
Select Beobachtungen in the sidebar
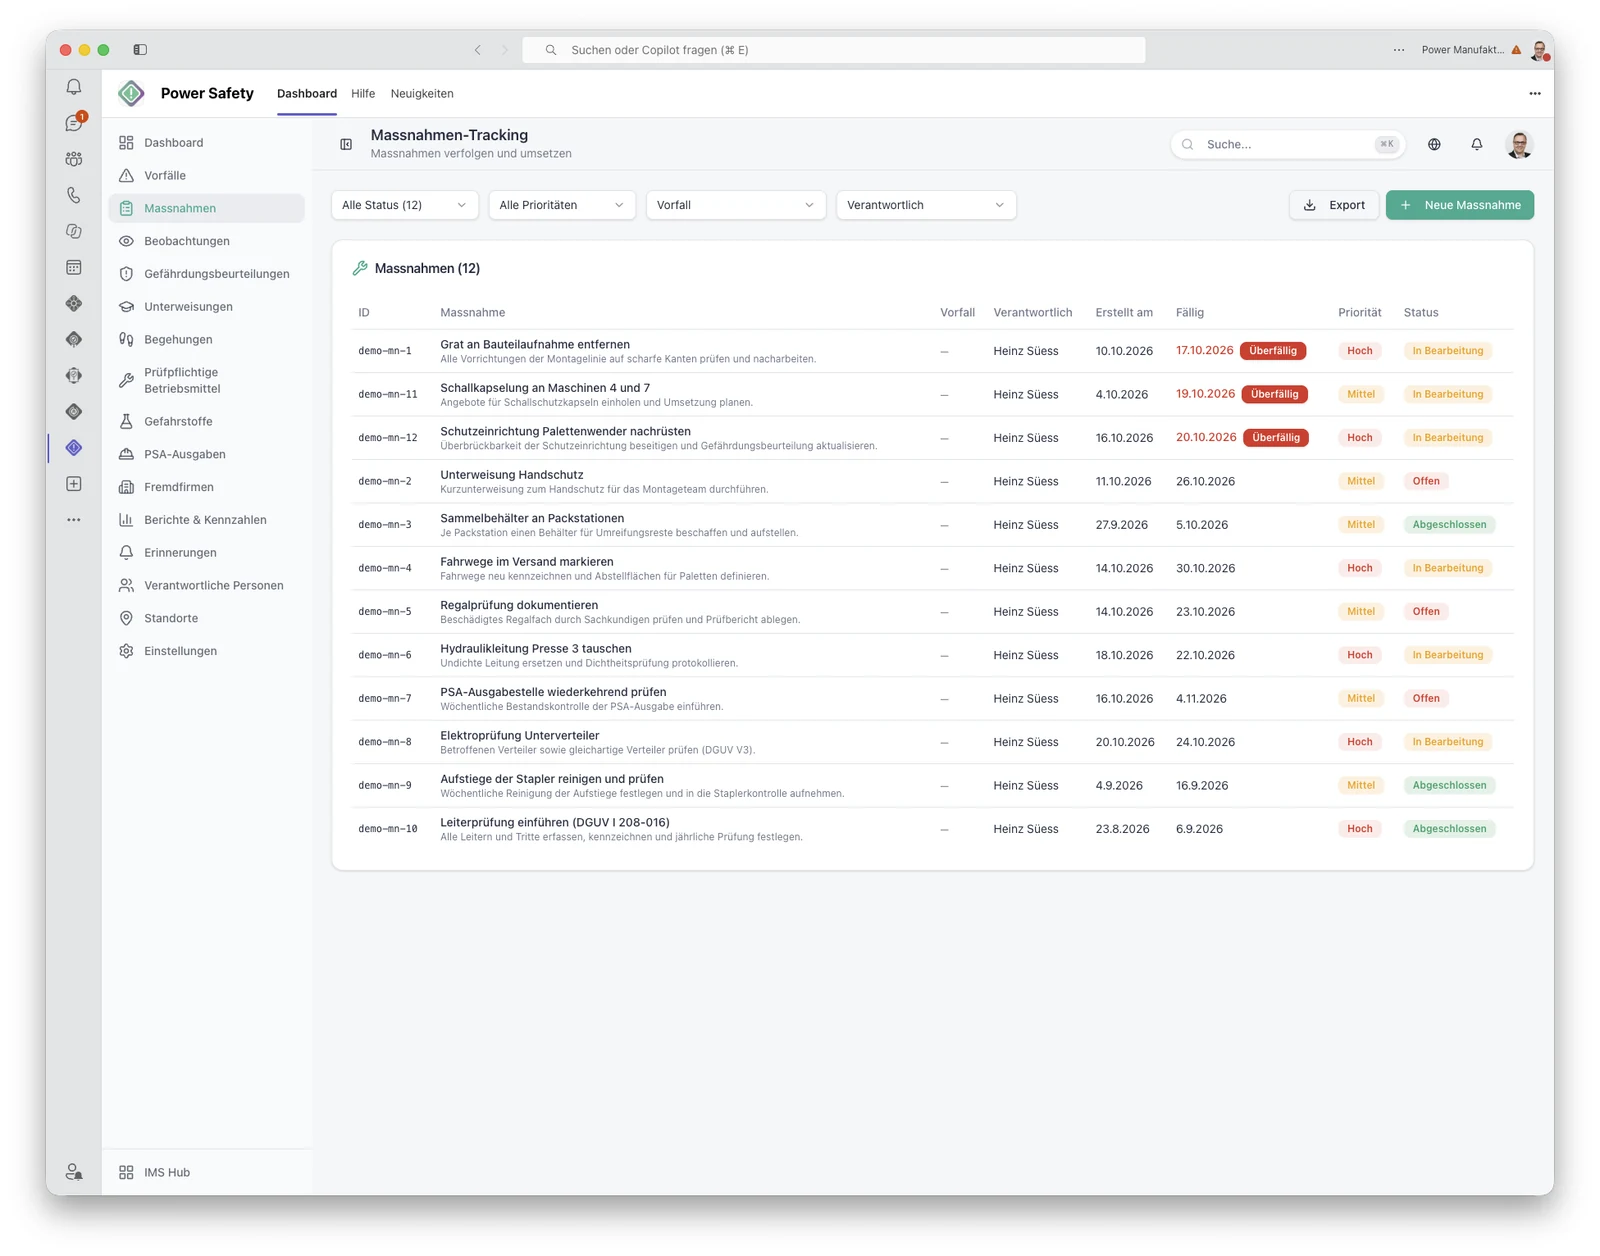(207, 241)
